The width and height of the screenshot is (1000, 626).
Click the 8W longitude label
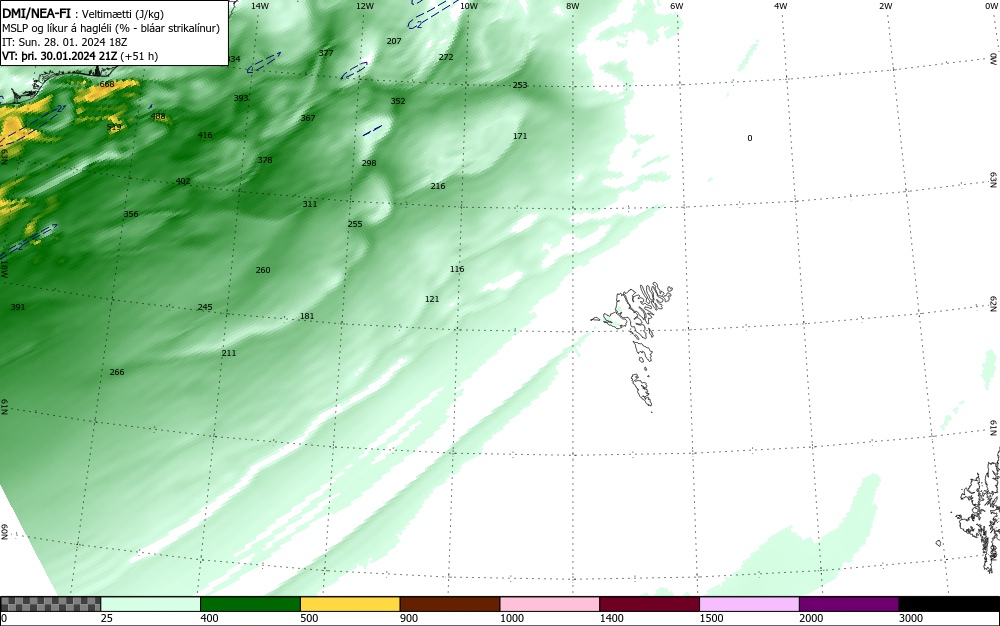(x=573, y=6)
